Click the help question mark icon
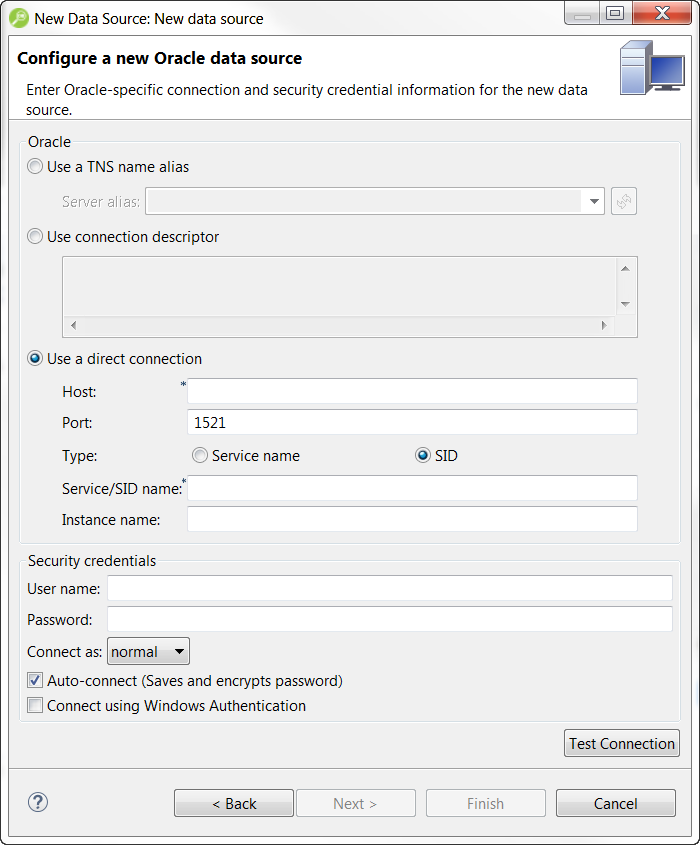700x845 pixels. [x=38, y=802]
